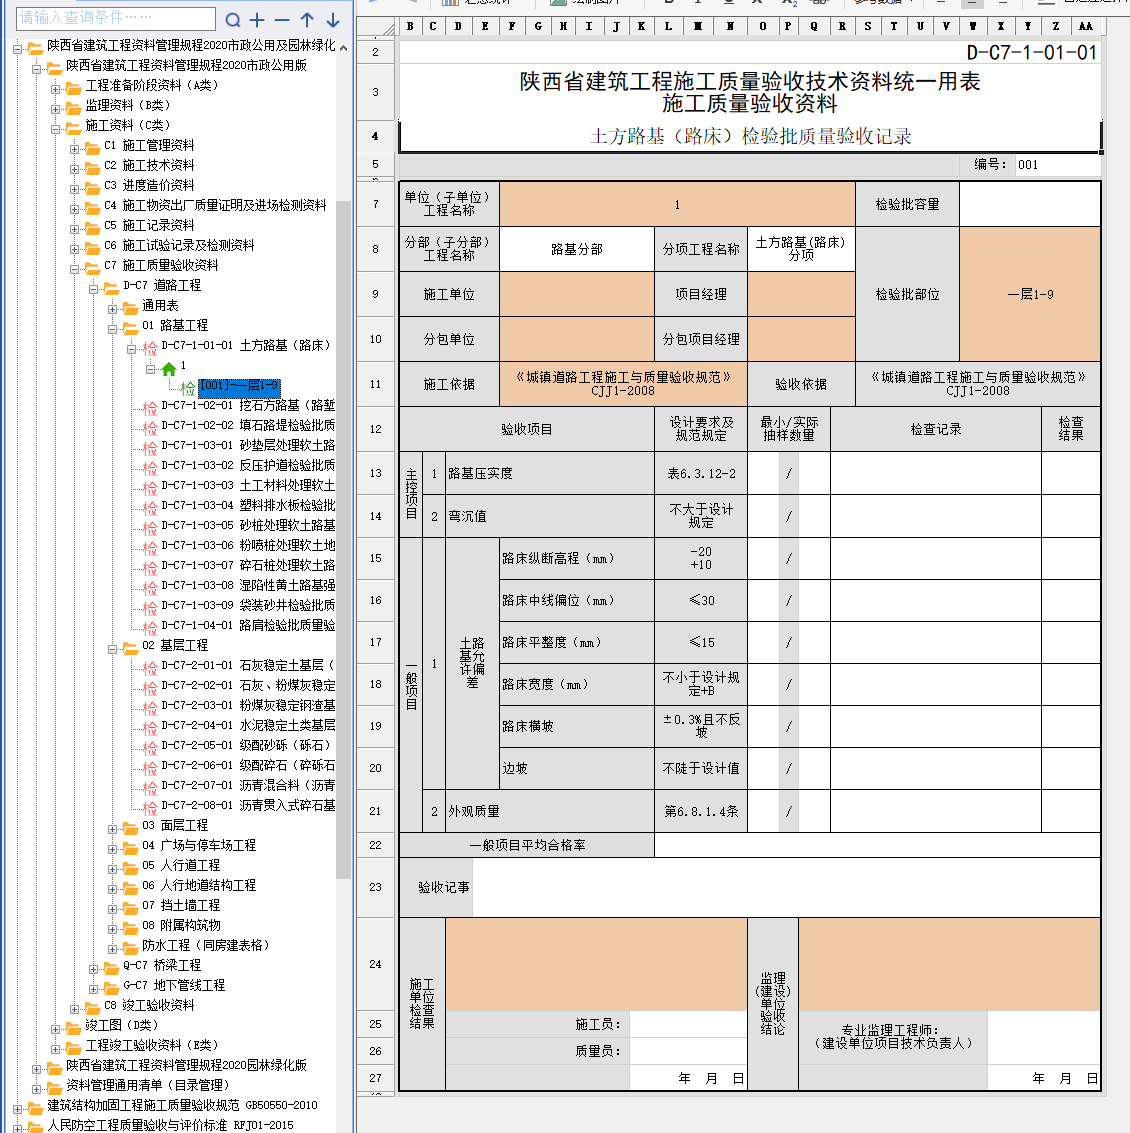Expand 03 面层工程 node
1130x1133 pixels.
pos(112,829)
